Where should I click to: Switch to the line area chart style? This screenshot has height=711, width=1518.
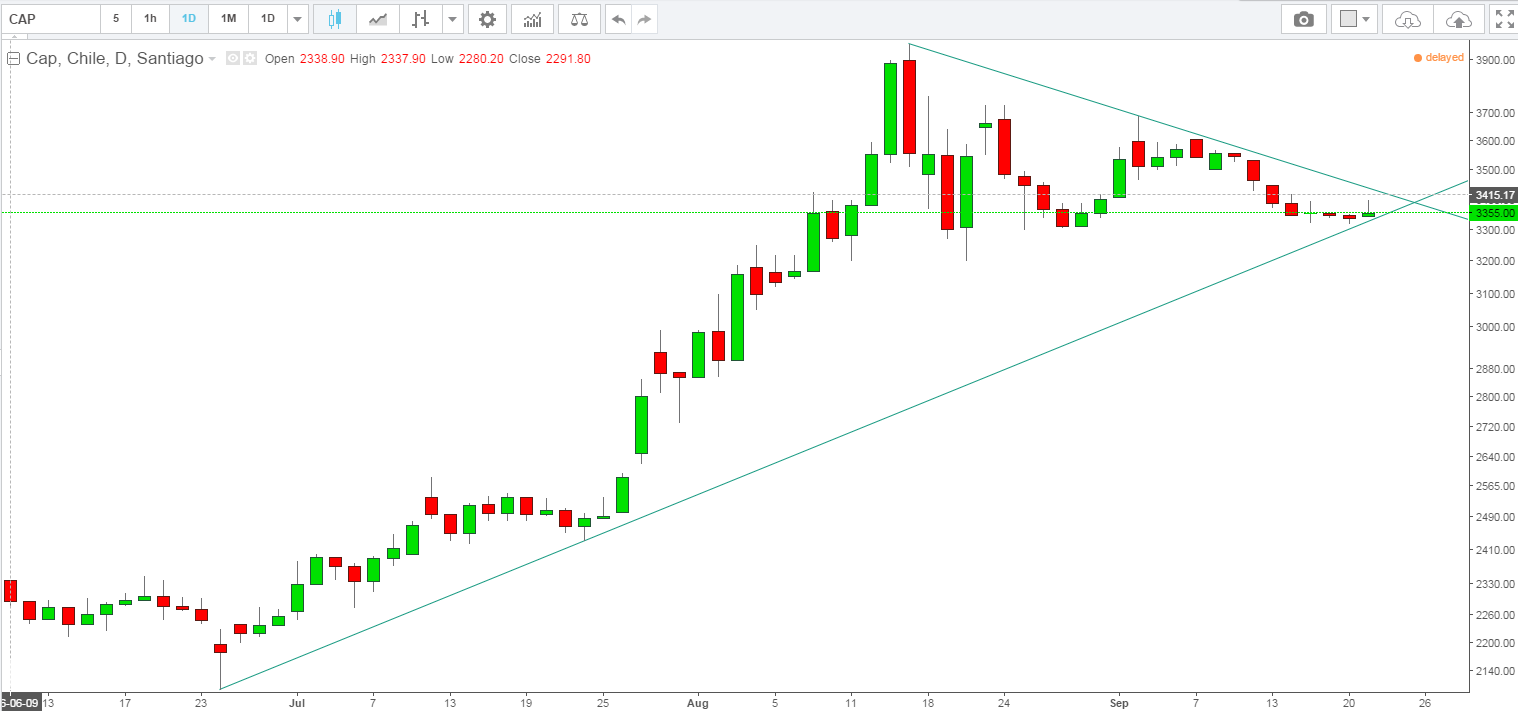pyautogui.click(x=378, y=19)
